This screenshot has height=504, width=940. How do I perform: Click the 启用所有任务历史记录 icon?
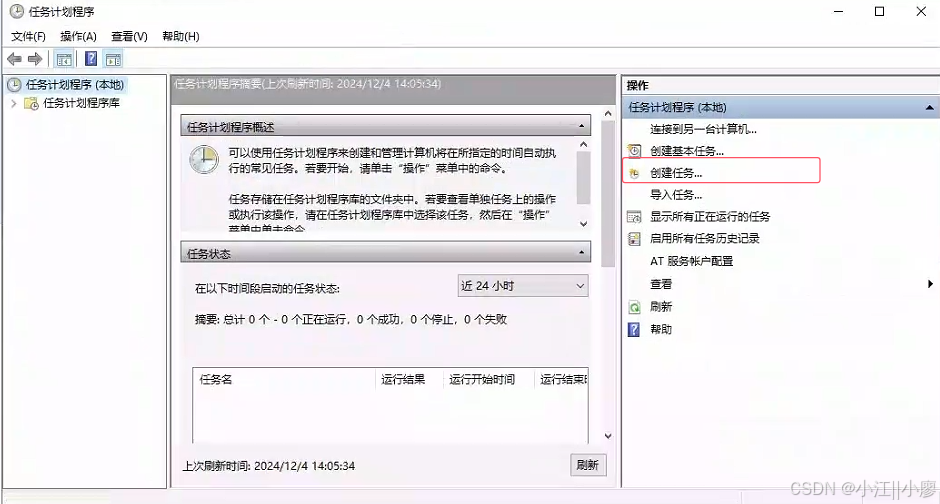pos(634,239)
